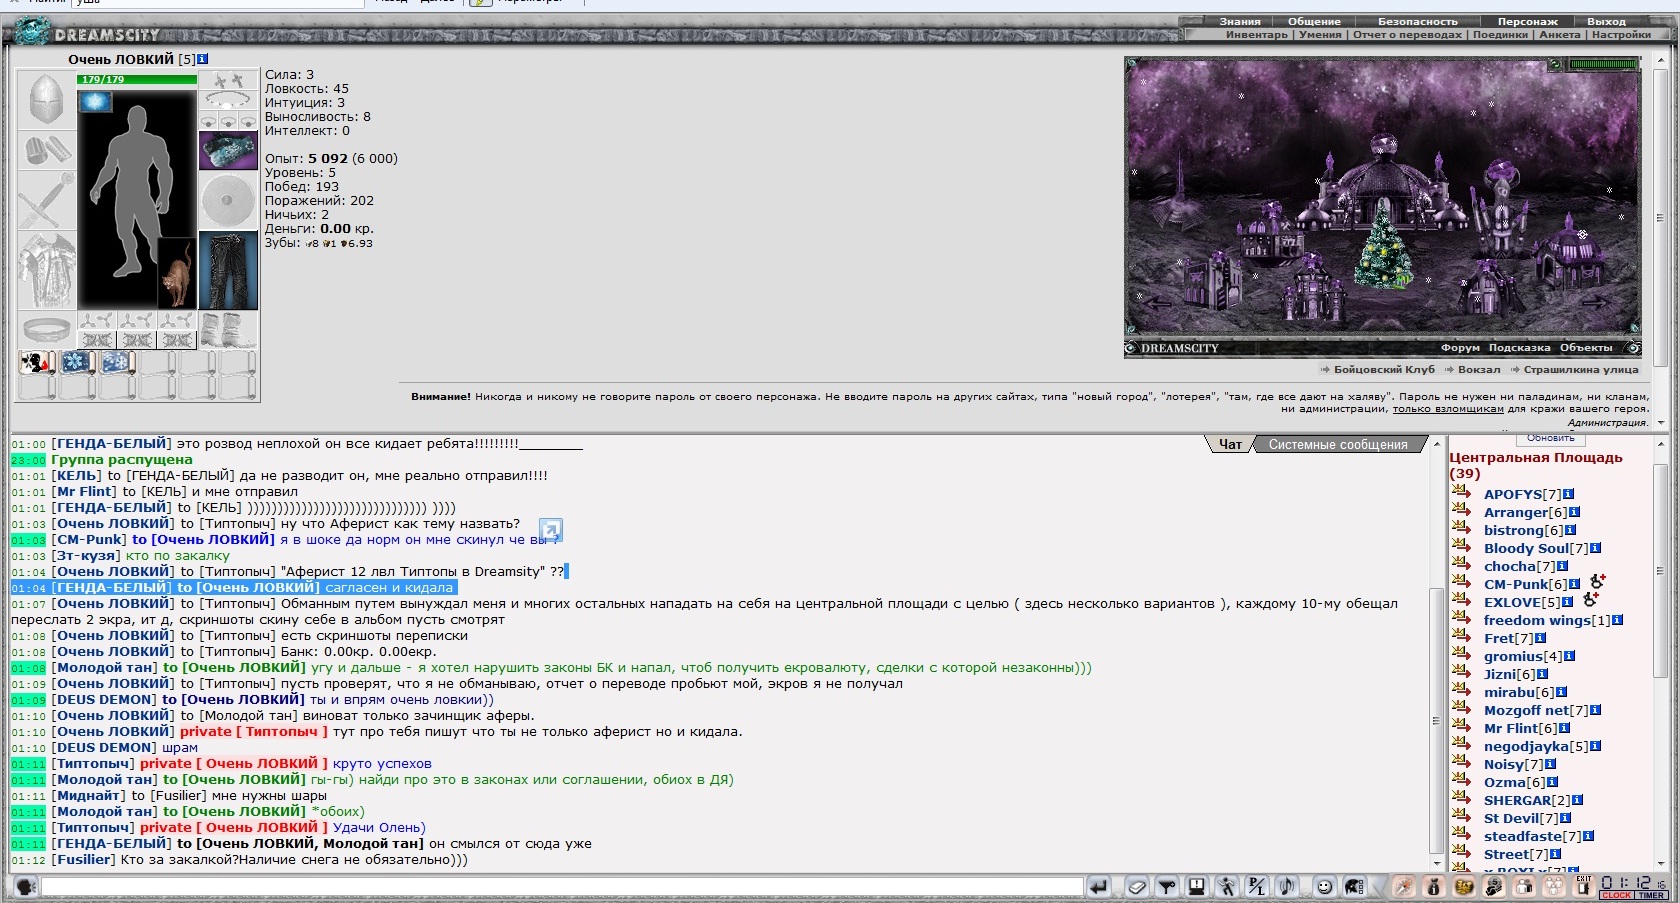Click the EXIT door icon
Image resolution: width=1680 pixels, height=903 pixels.
1584,885
